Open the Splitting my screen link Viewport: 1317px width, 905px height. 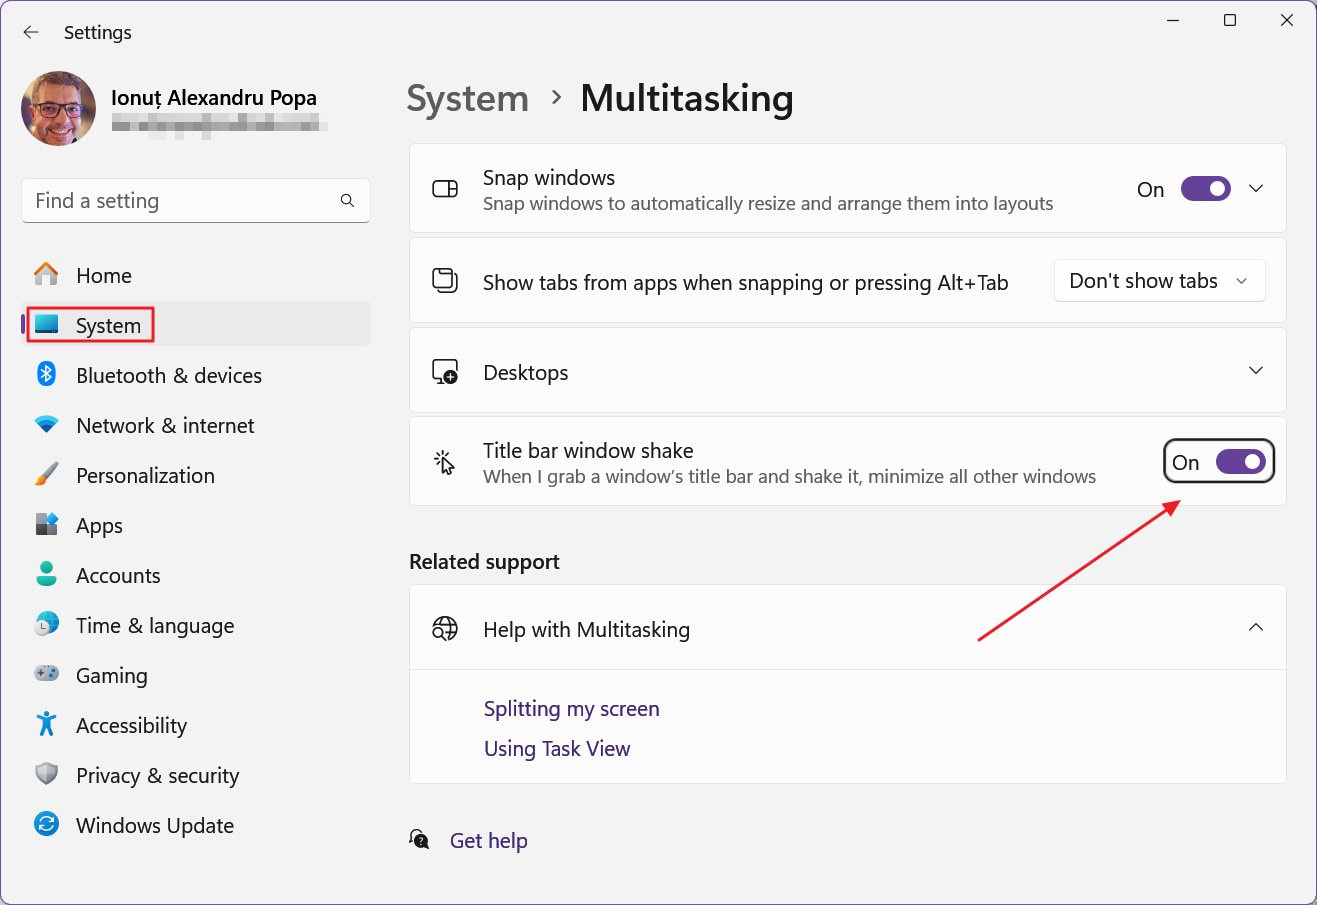point(571,708)
